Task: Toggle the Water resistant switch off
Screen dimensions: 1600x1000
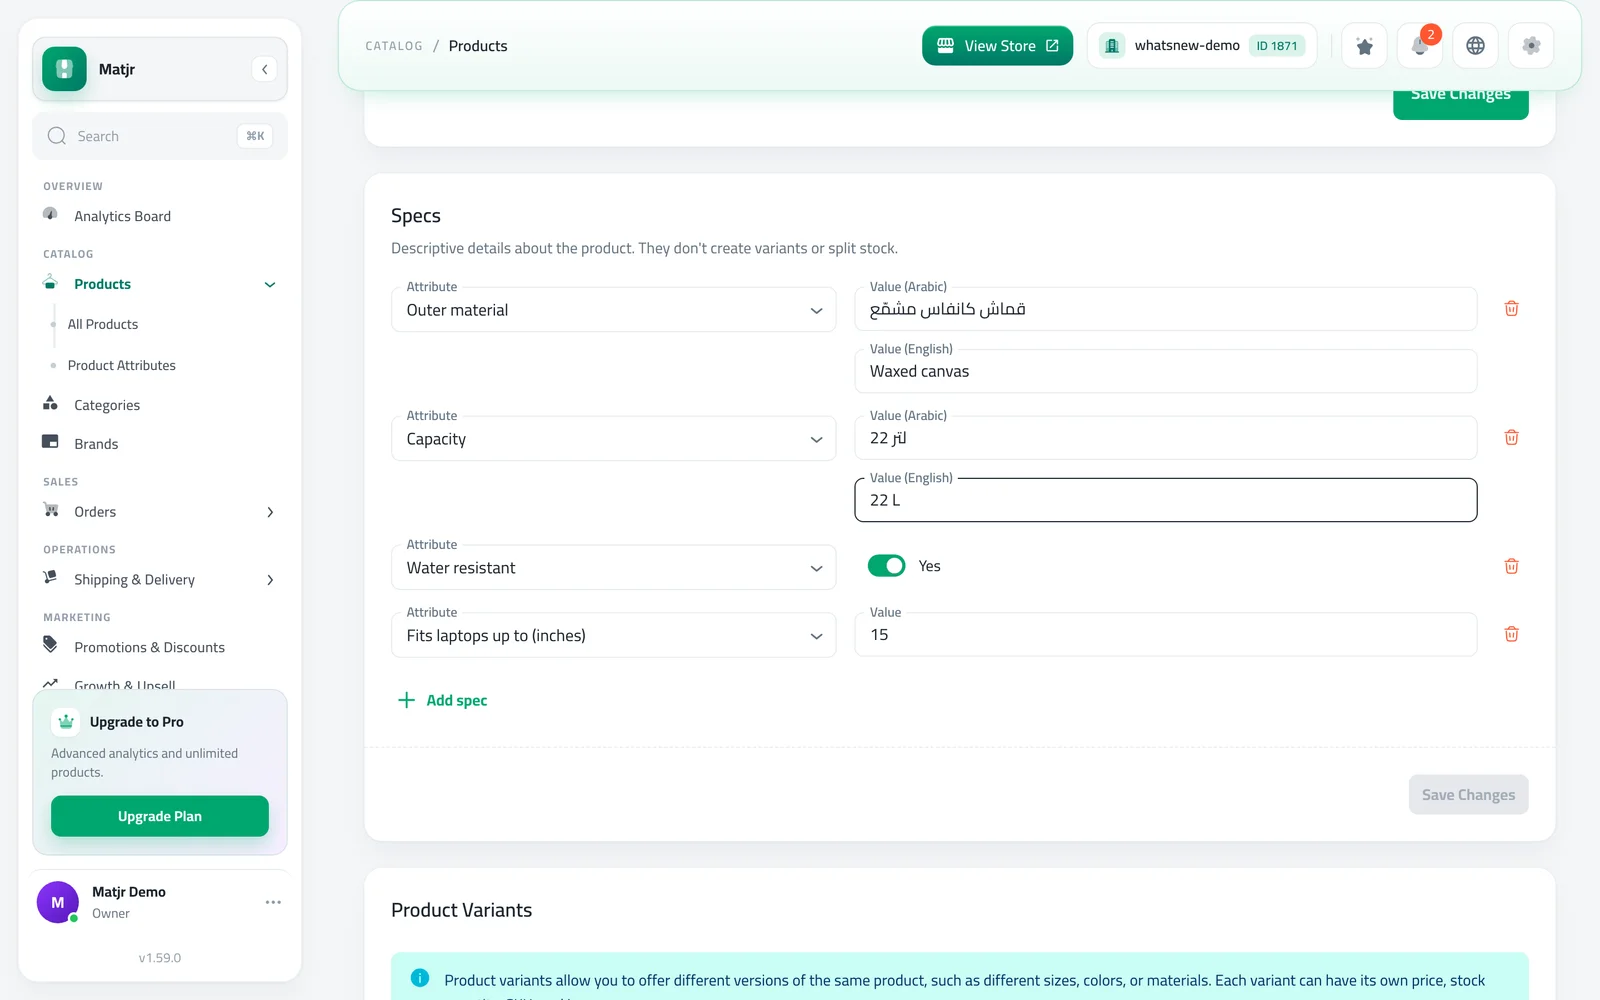Action: pyautogui.click(x=886, y=566)
